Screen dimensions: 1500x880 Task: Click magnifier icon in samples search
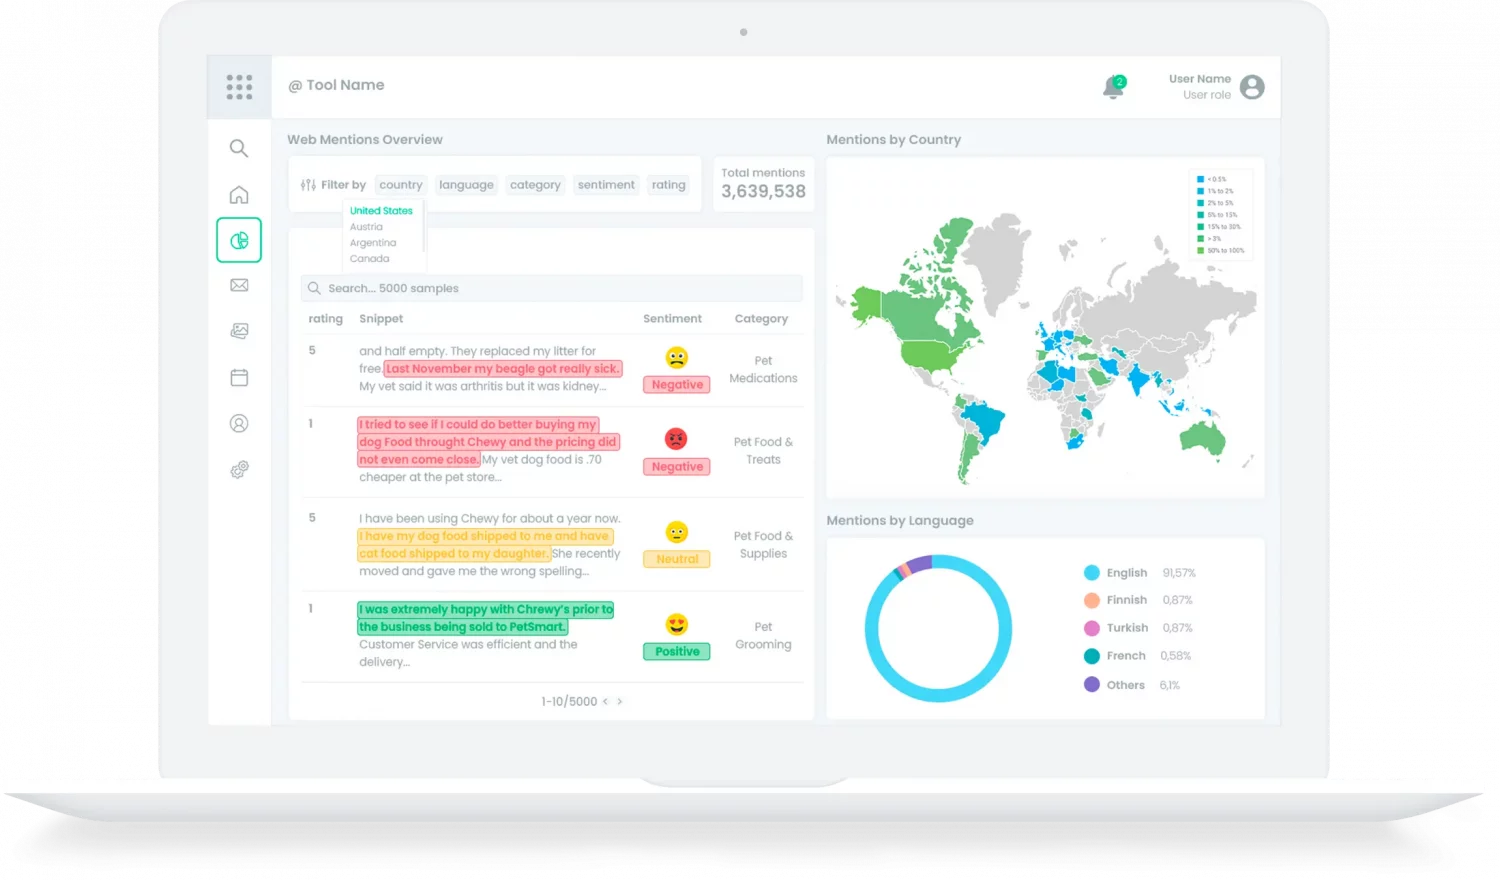pos(314,288)
